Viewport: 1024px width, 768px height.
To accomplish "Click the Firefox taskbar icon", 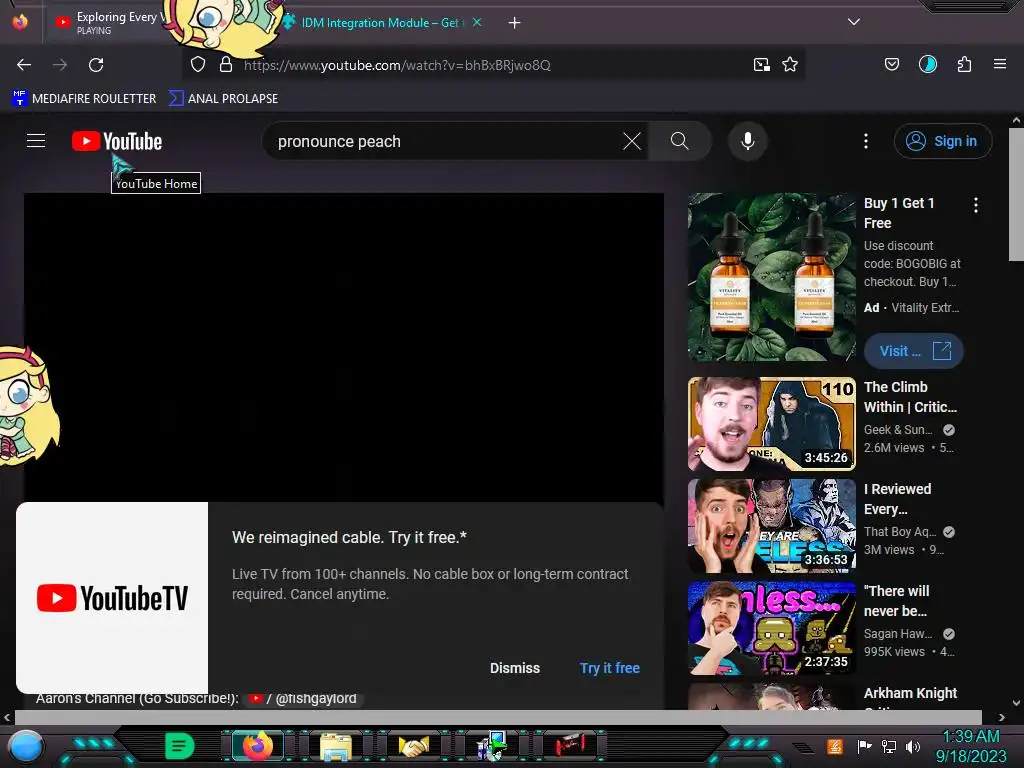I will pos(258,746).
